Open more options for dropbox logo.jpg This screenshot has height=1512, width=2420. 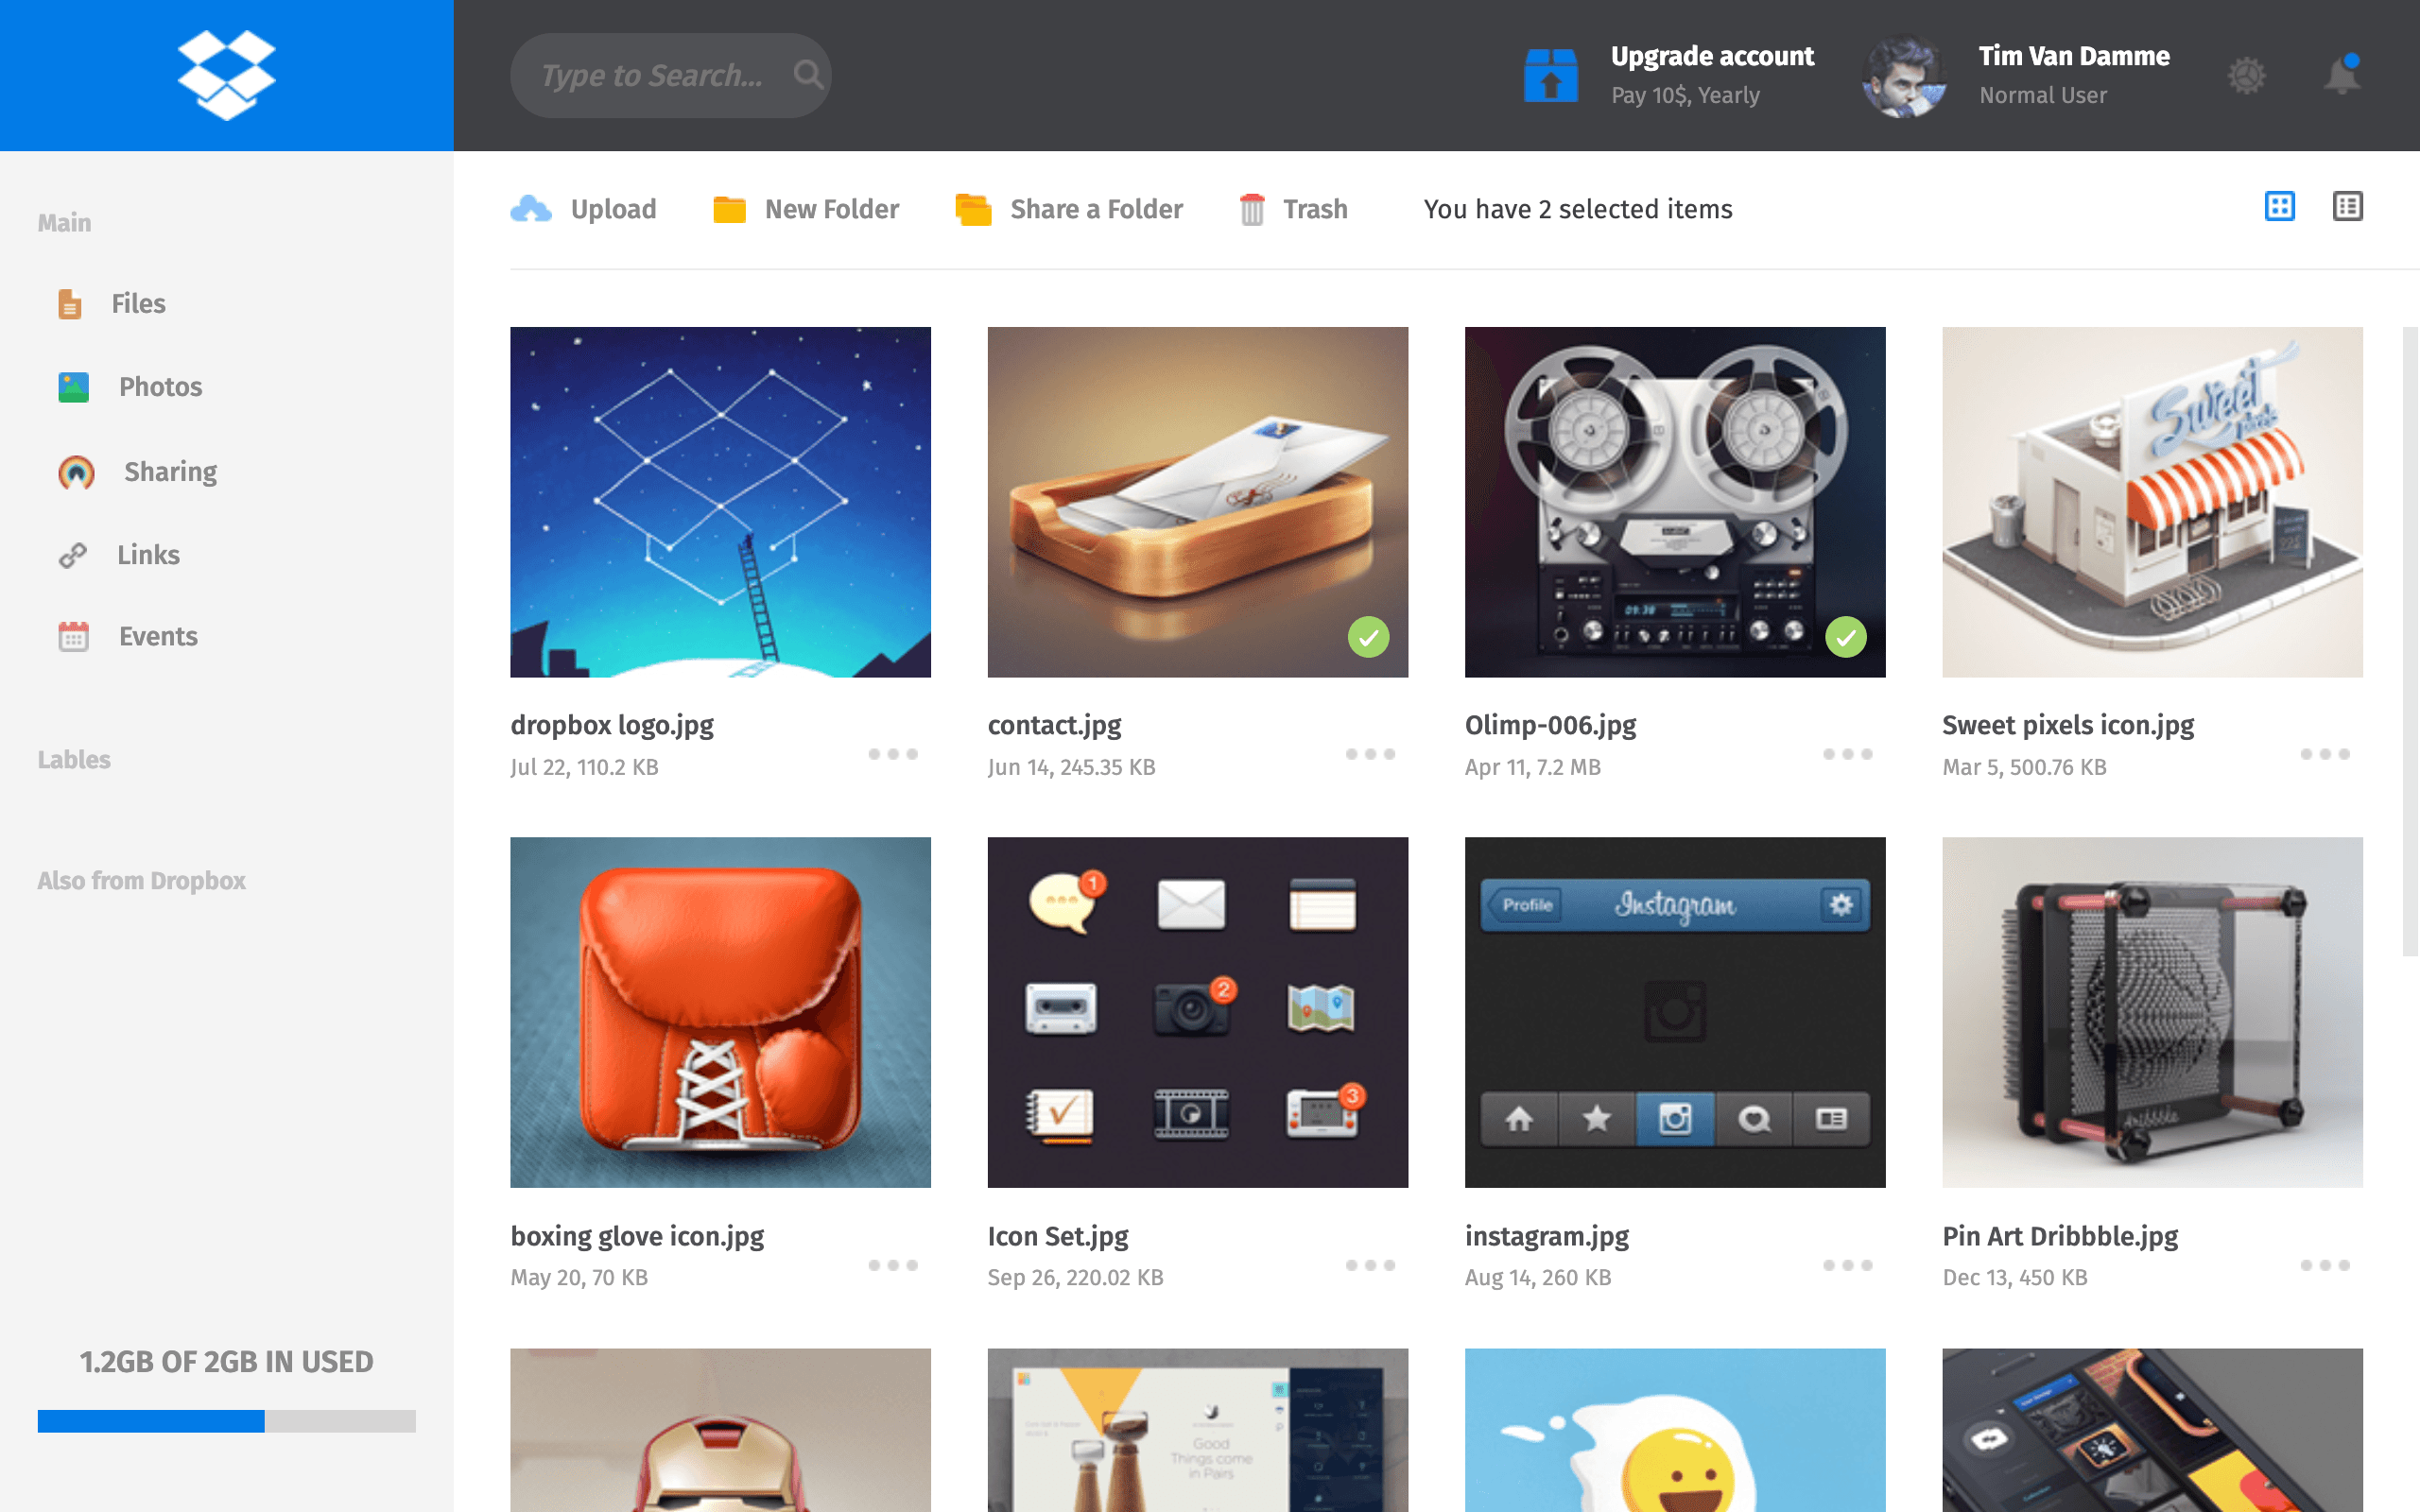[x=892, y=754]
